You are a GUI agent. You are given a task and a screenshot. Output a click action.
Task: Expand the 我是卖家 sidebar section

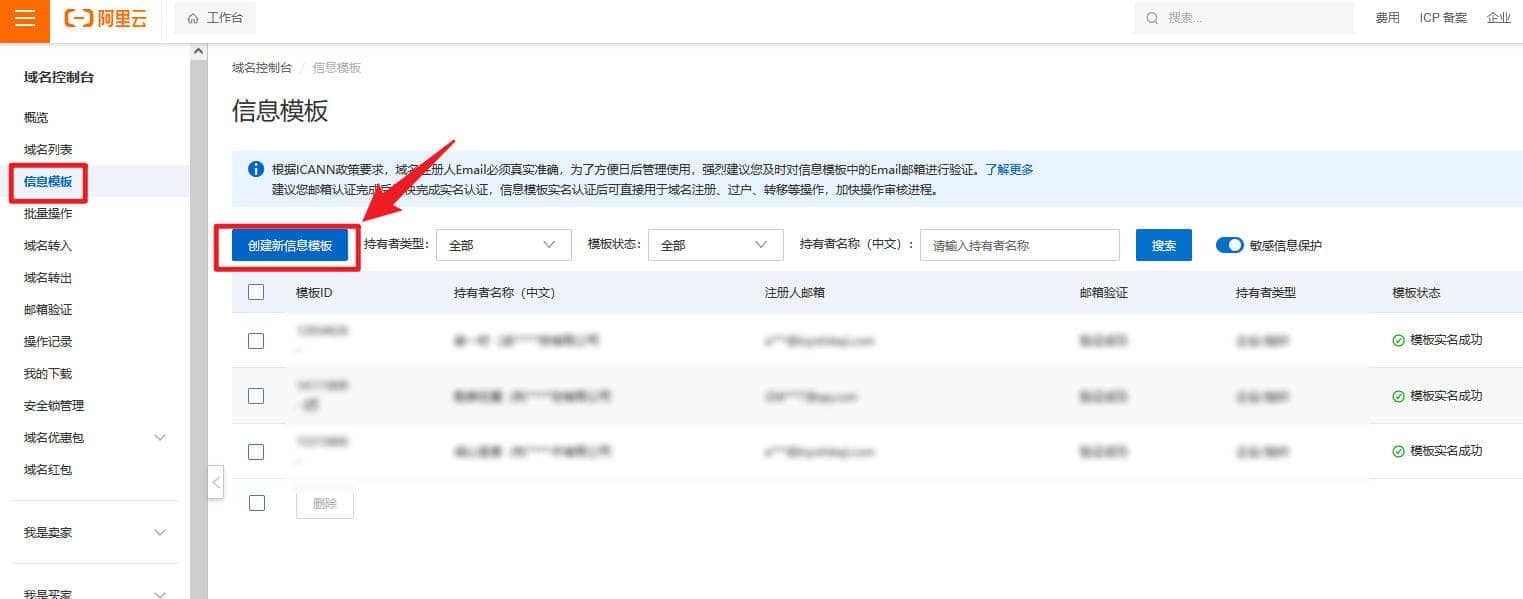pyautogui.click(x=160, y=533)
